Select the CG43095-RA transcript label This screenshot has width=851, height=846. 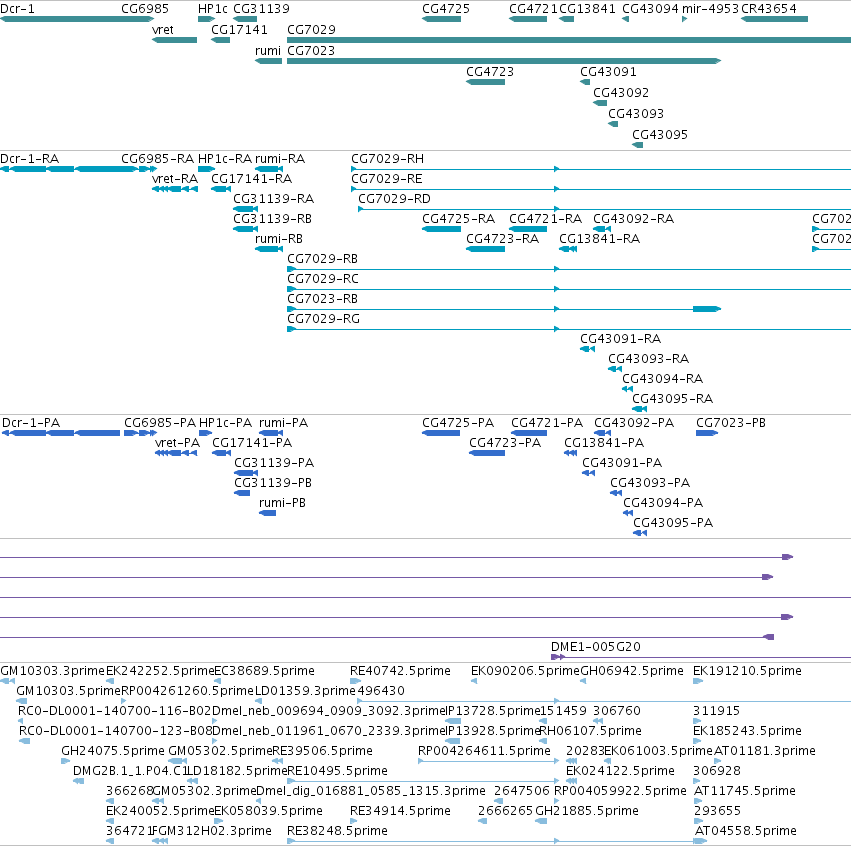point(673,399)
